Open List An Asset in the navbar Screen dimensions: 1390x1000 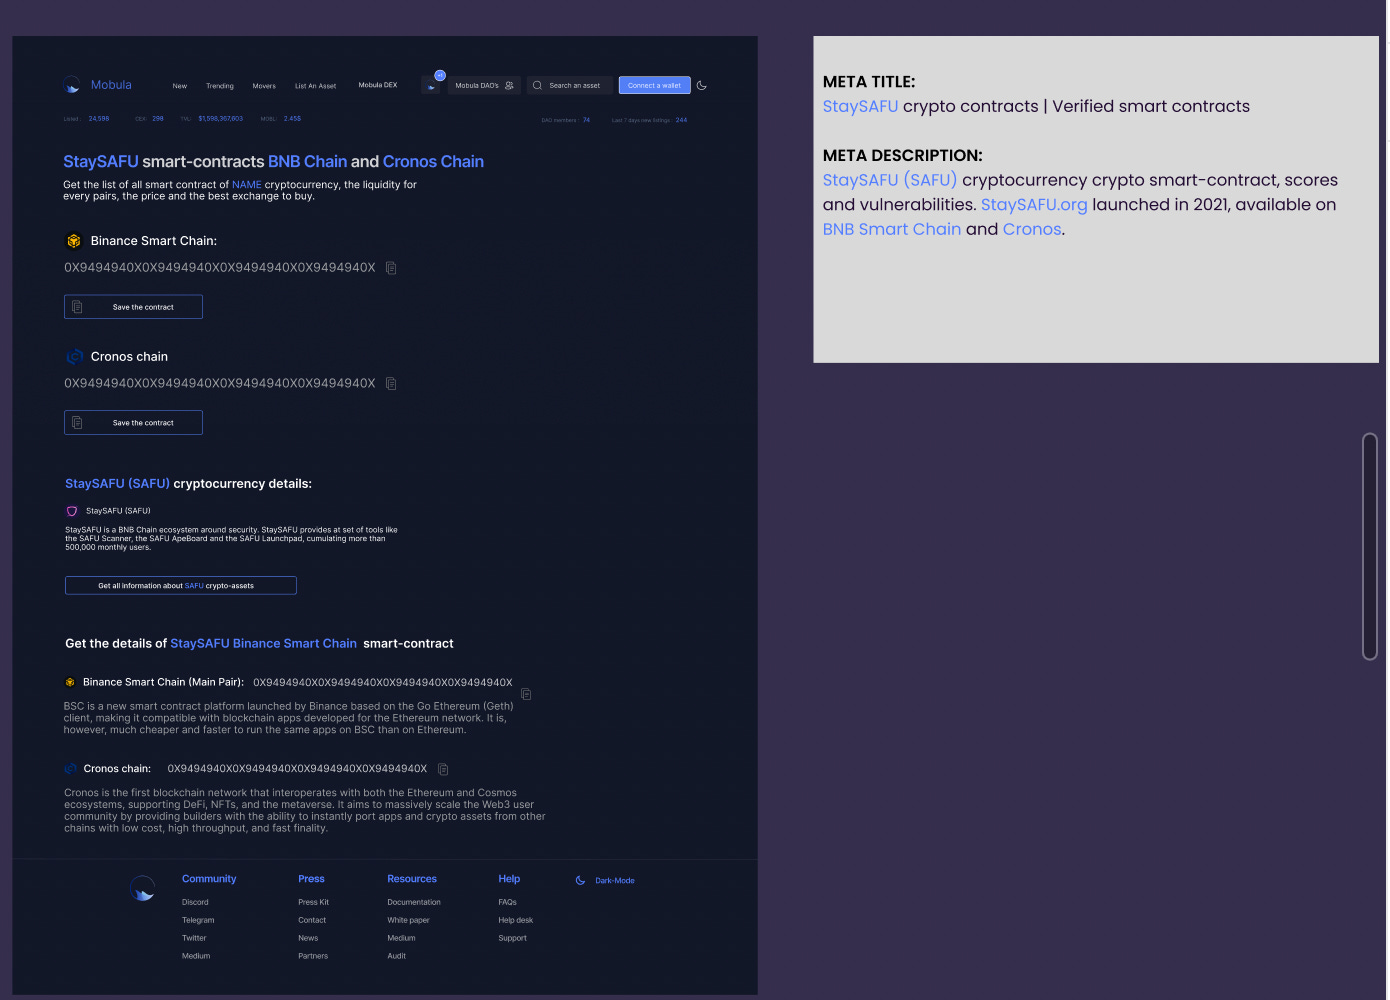tap(315, 86)
